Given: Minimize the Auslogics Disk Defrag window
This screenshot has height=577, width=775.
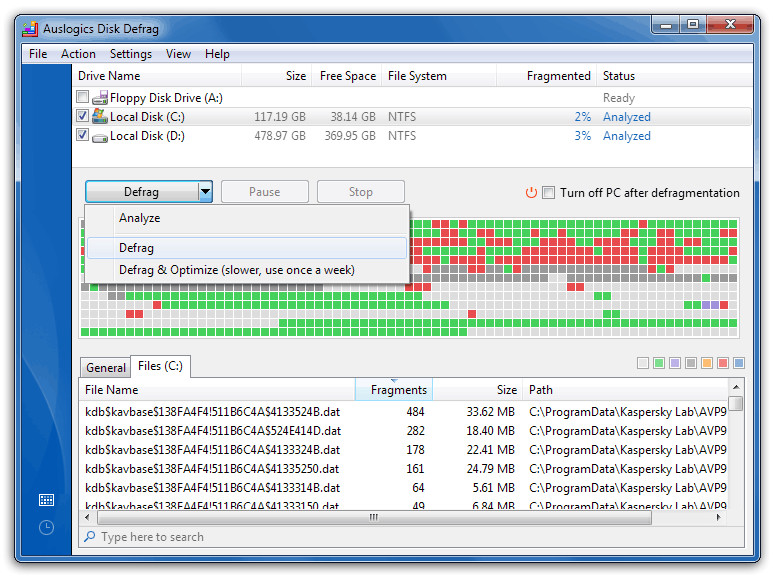Looking at the screenshot, I should click(666, 25).
